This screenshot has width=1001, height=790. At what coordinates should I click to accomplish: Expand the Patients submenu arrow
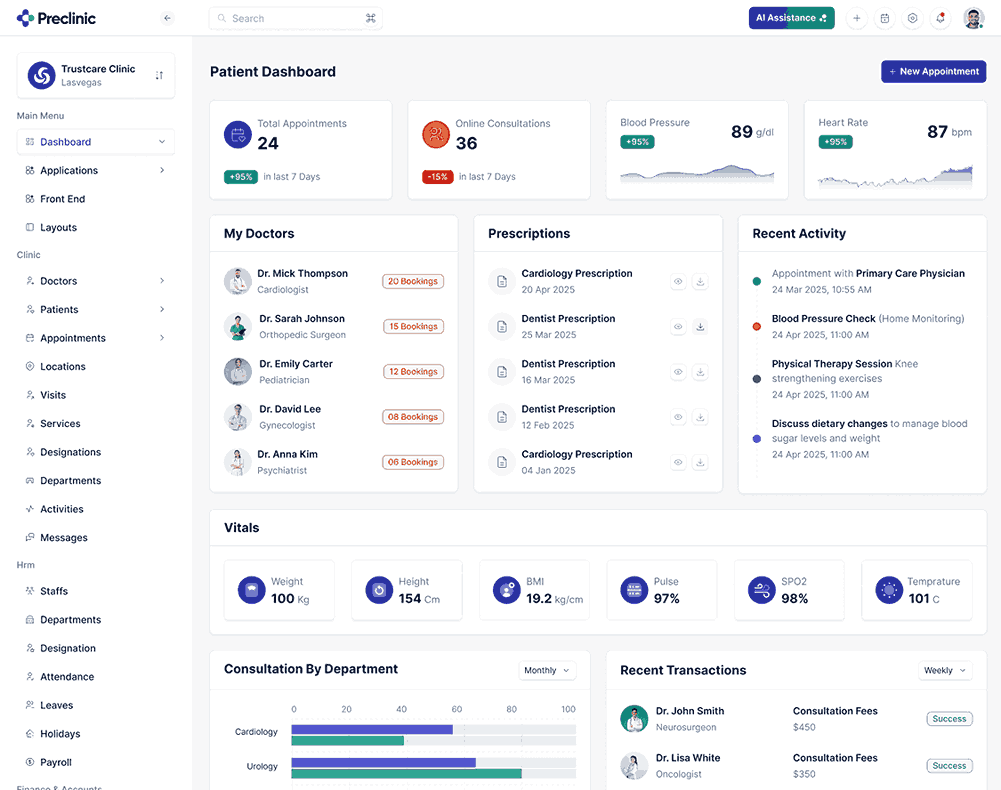pos(162,310)
